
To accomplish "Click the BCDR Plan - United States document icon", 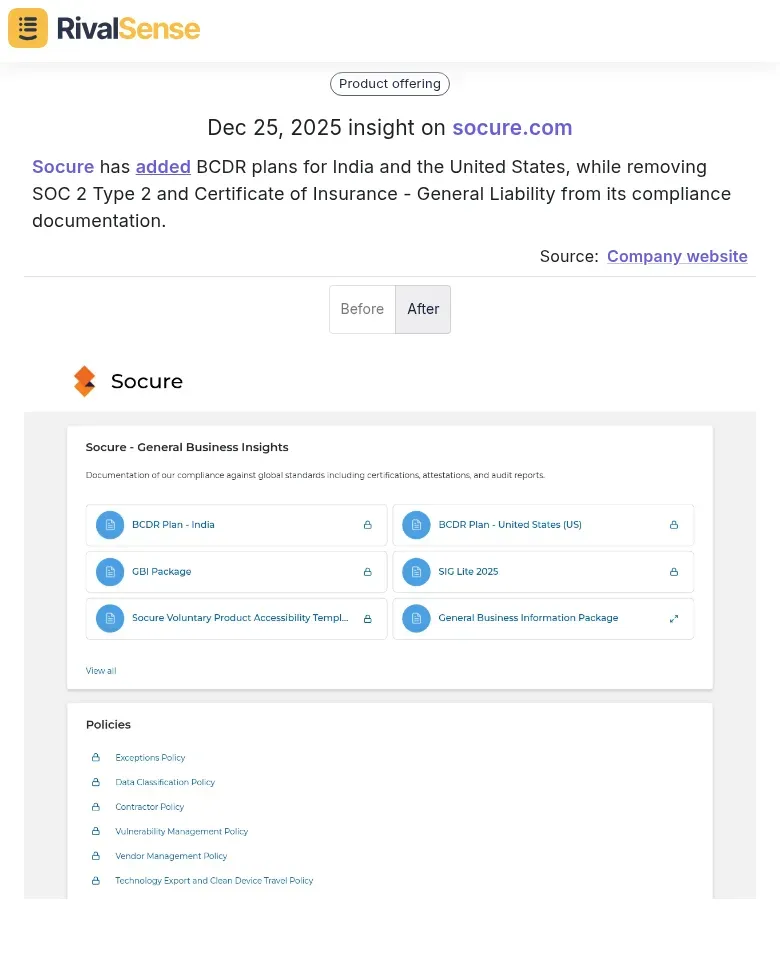I will point(416,524).
